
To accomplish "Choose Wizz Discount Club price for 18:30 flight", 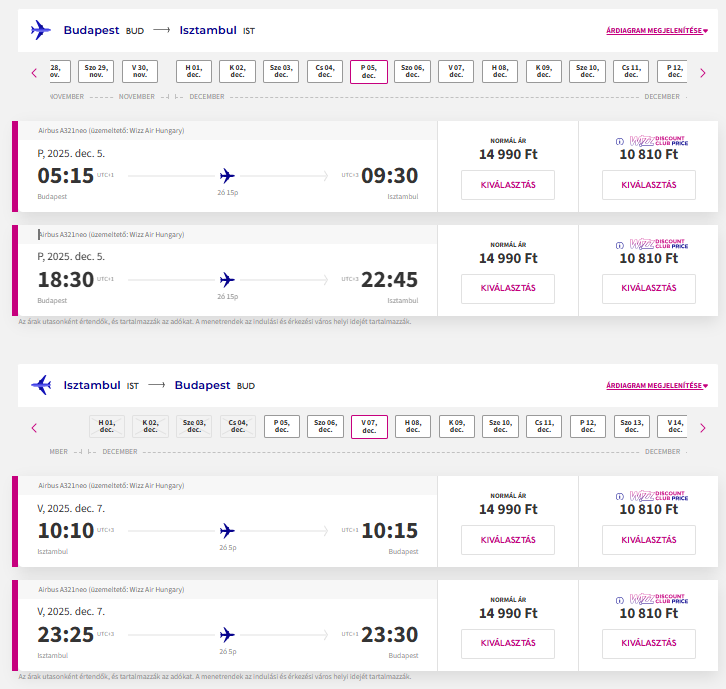I will click(x=648, y=289).
